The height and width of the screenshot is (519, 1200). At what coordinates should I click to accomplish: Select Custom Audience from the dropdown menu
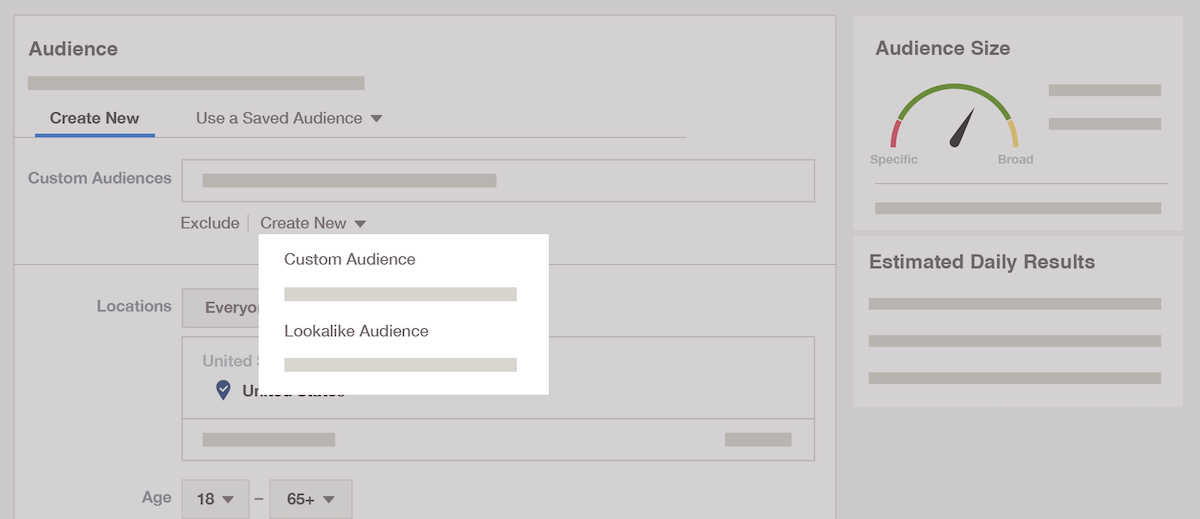(349, 259)
